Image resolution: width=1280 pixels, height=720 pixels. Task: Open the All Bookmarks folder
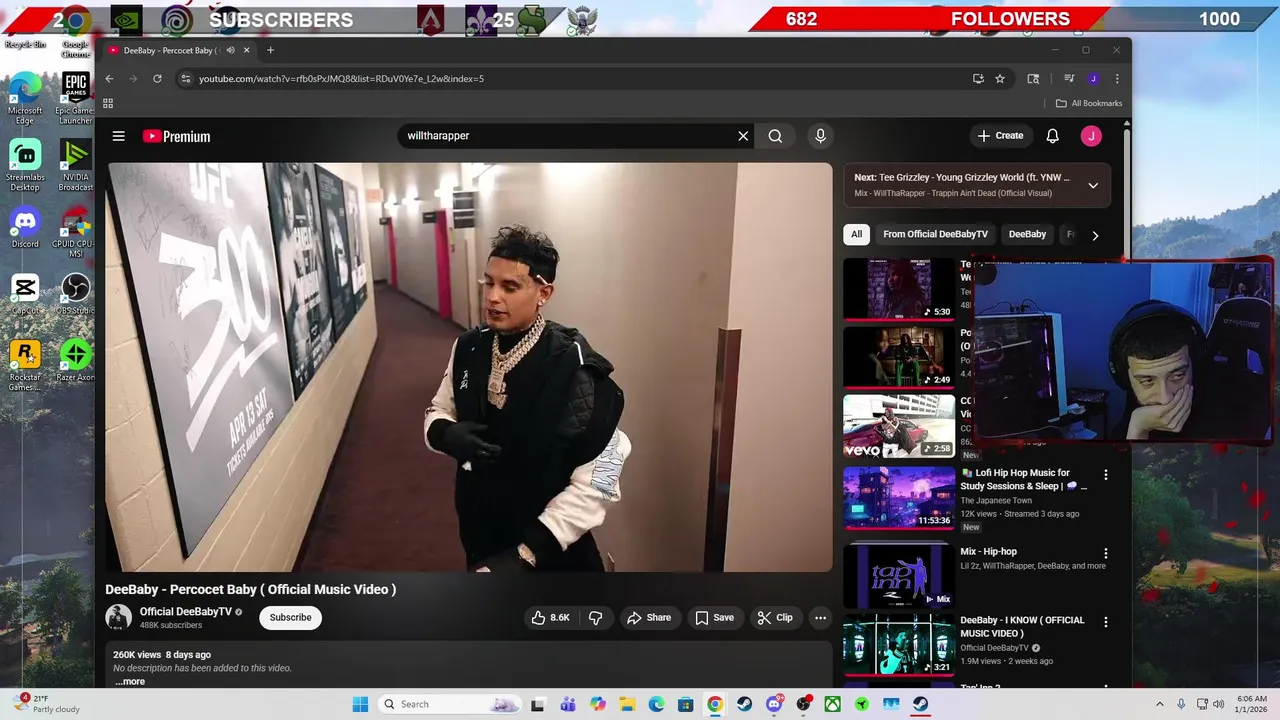click(x=1089, y=103)
